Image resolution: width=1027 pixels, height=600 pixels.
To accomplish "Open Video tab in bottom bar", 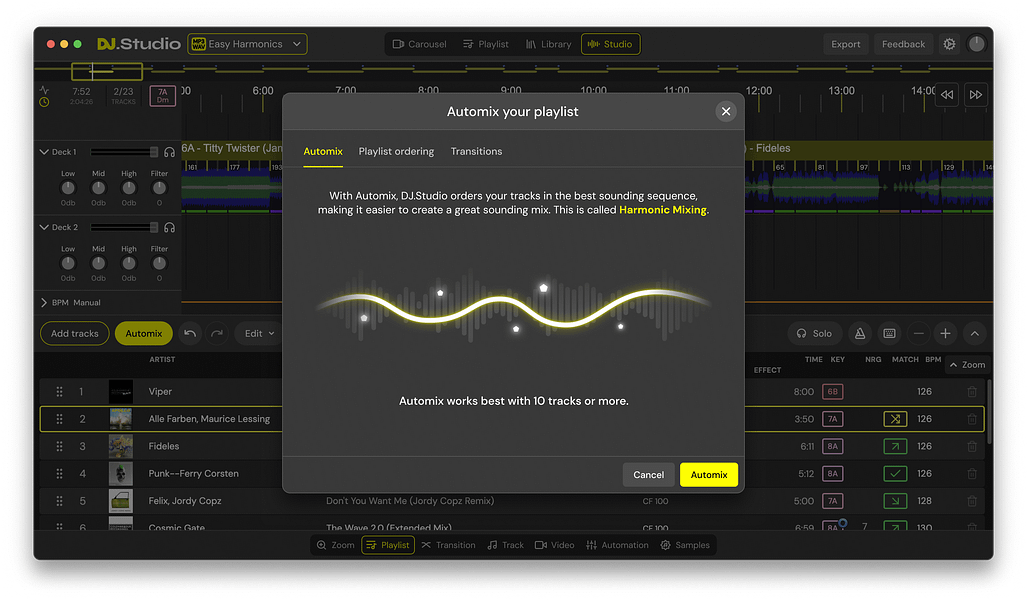I will (555, 545).
